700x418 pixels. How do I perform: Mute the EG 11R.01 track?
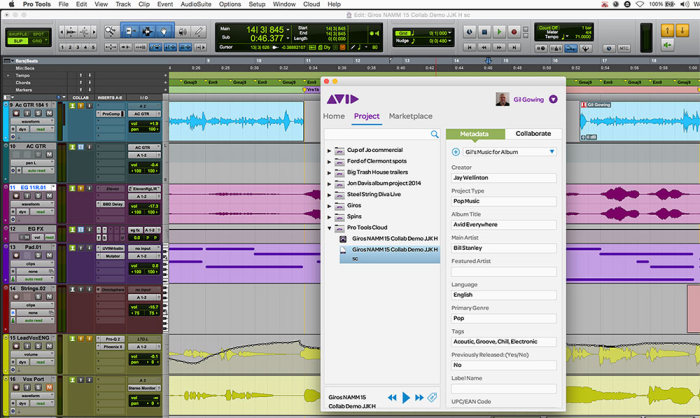point(49,196)
